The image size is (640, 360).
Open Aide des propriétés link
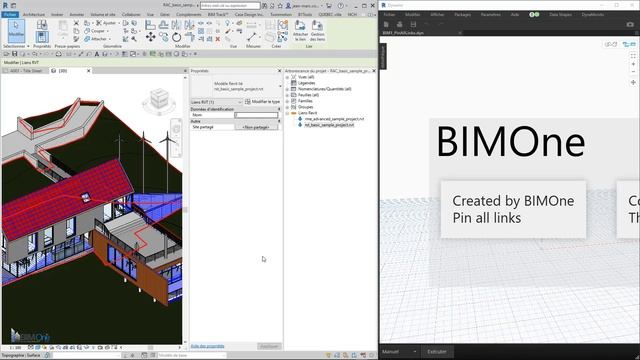[x=207, y=346]
